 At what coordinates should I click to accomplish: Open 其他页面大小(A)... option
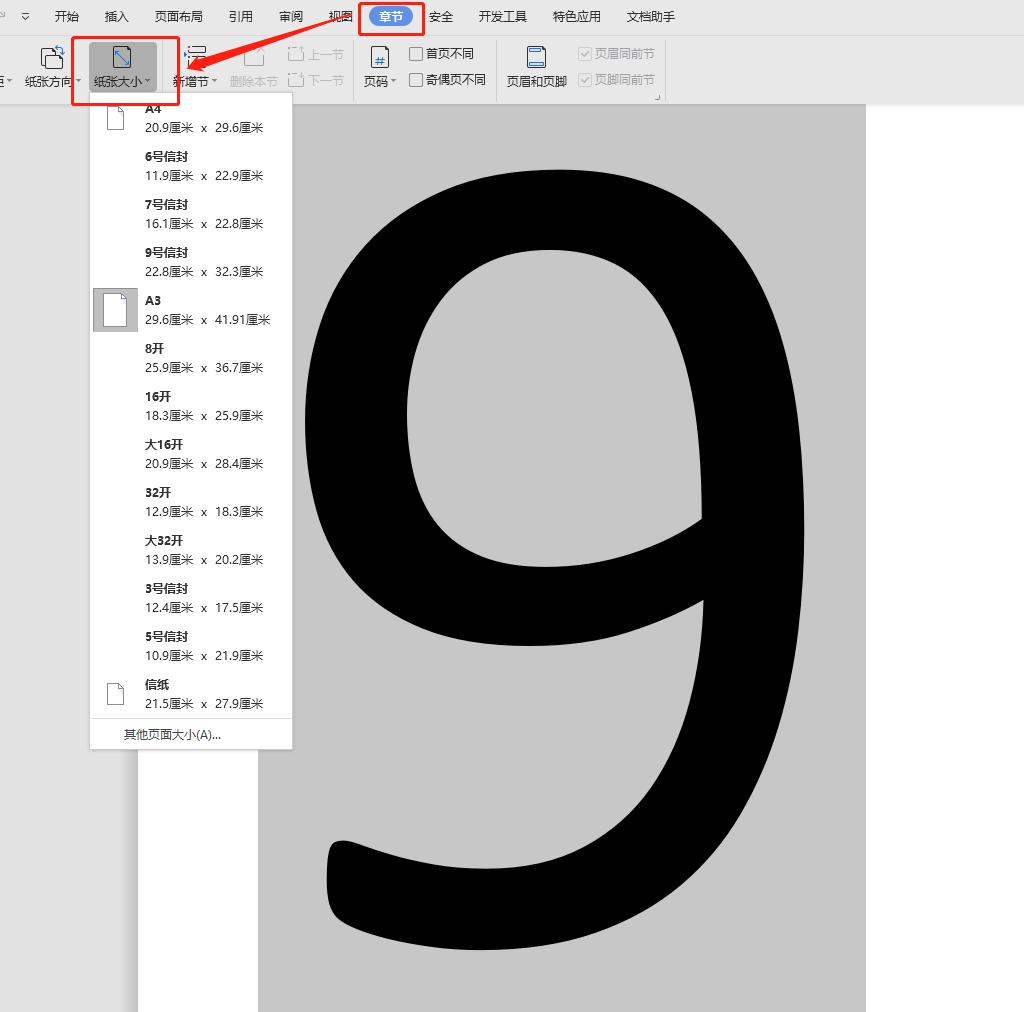click(x=172, y=735)
